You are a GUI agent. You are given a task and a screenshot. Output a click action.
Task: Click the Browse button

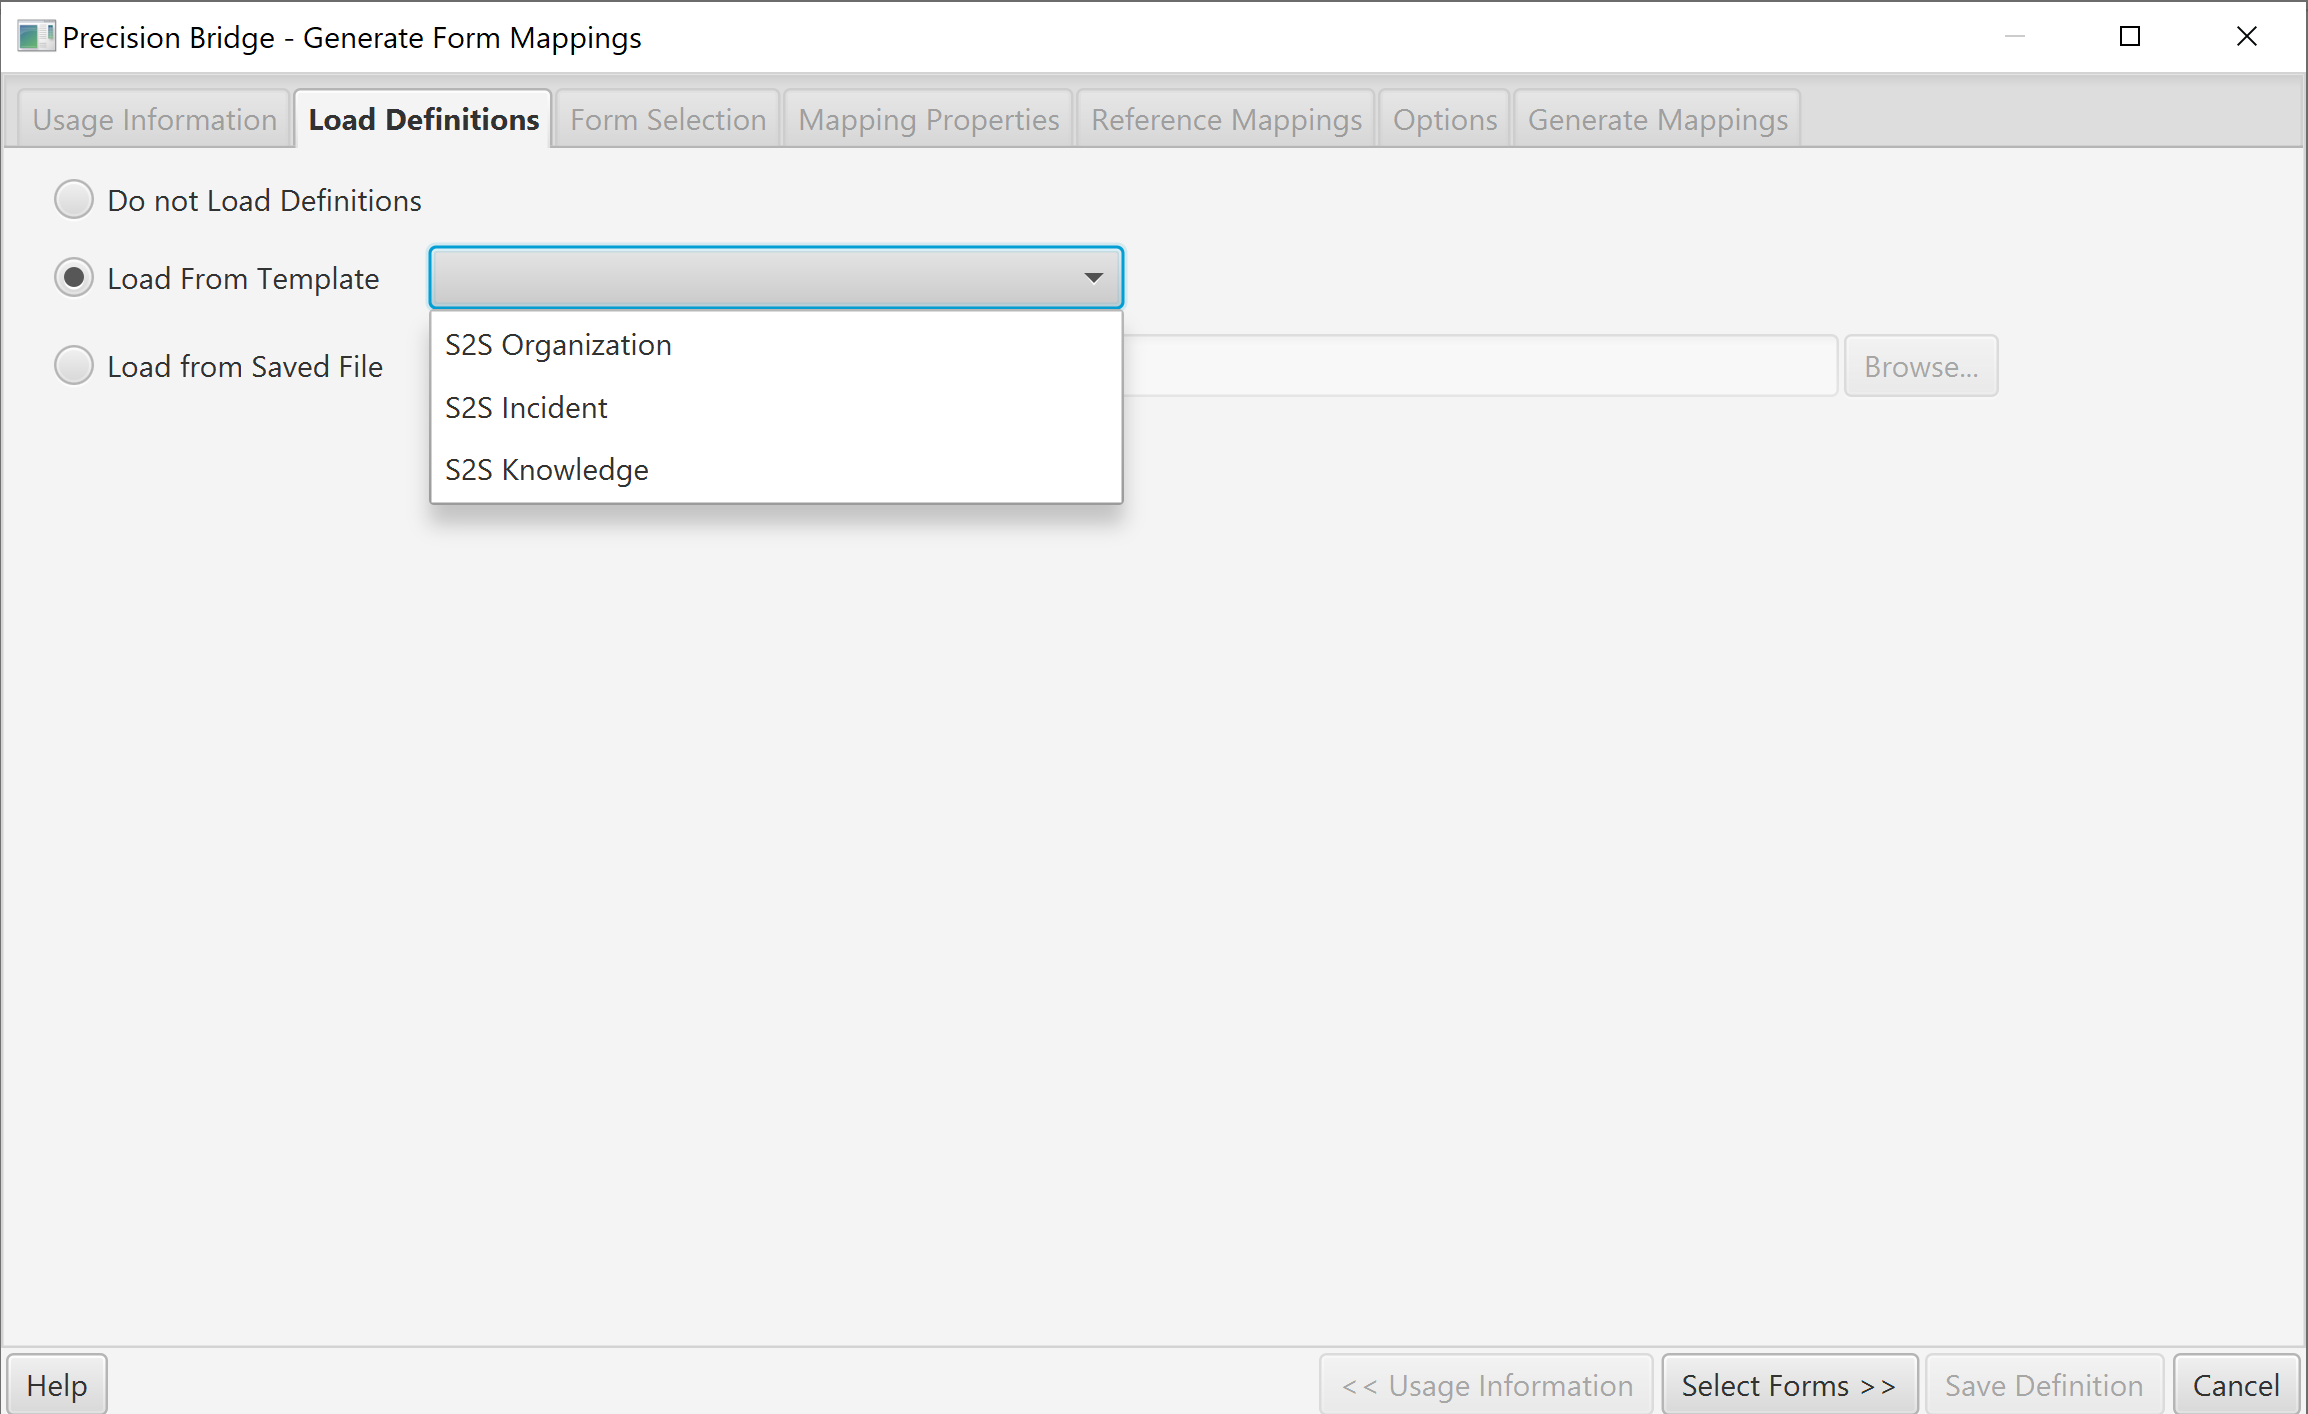[1920, 365]
